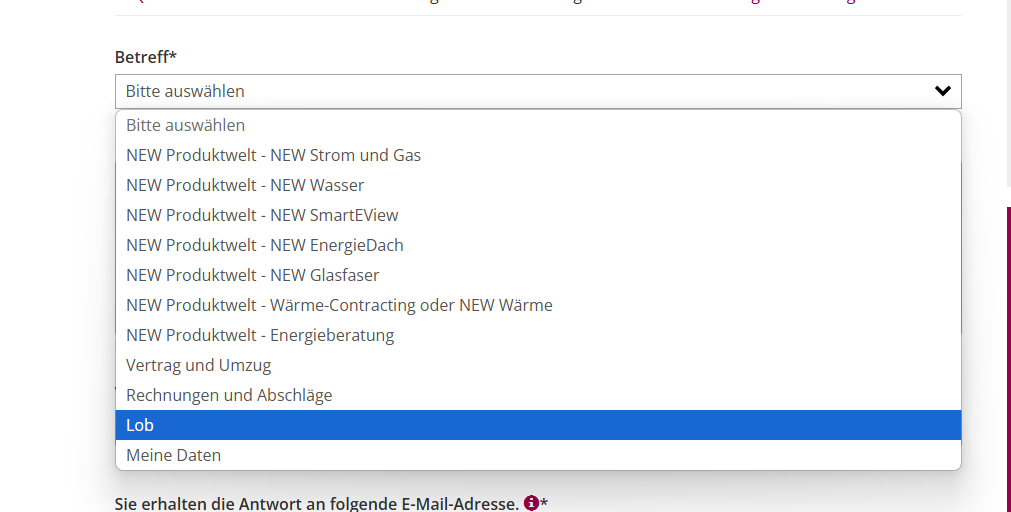Viewport: 1011px width, 512px height.
Task: Select 'NEW Strom und Gas' option
Action: pyautogui.click(x=273, y=155)
